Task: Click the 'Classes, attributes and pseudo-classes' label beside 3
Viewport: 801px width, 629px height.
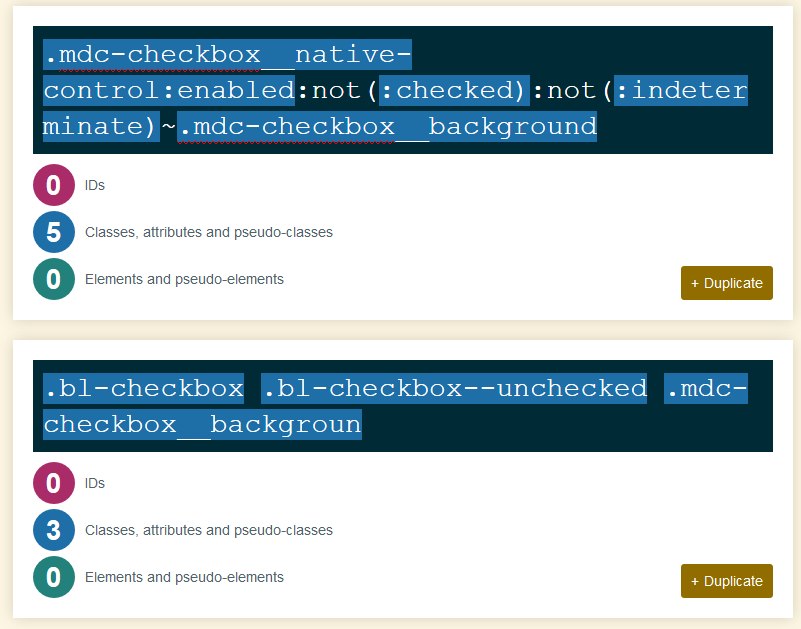Action: (x=208, y=530)
